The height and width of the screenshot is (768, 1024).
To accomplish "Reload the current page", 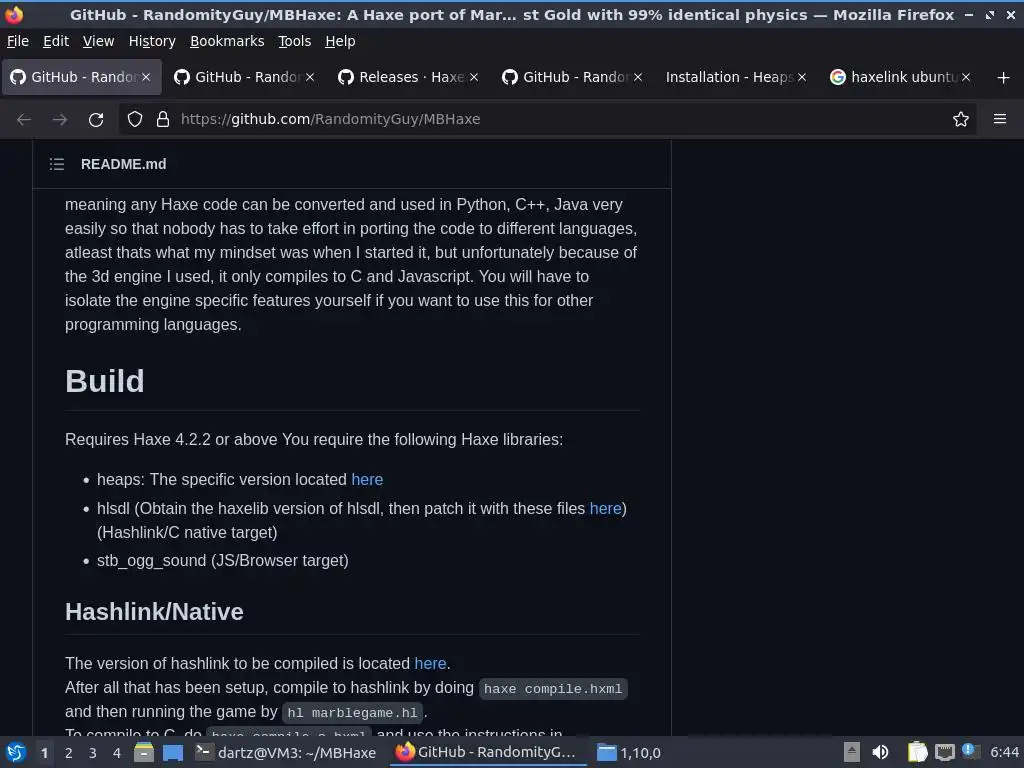I will (x=96, y=120).
